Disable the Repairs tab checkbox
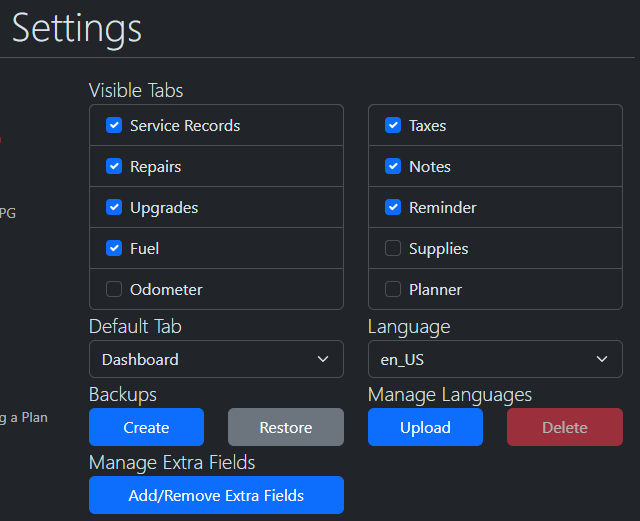The height and width of the screenshot is (521, 640). pos(114,167)
